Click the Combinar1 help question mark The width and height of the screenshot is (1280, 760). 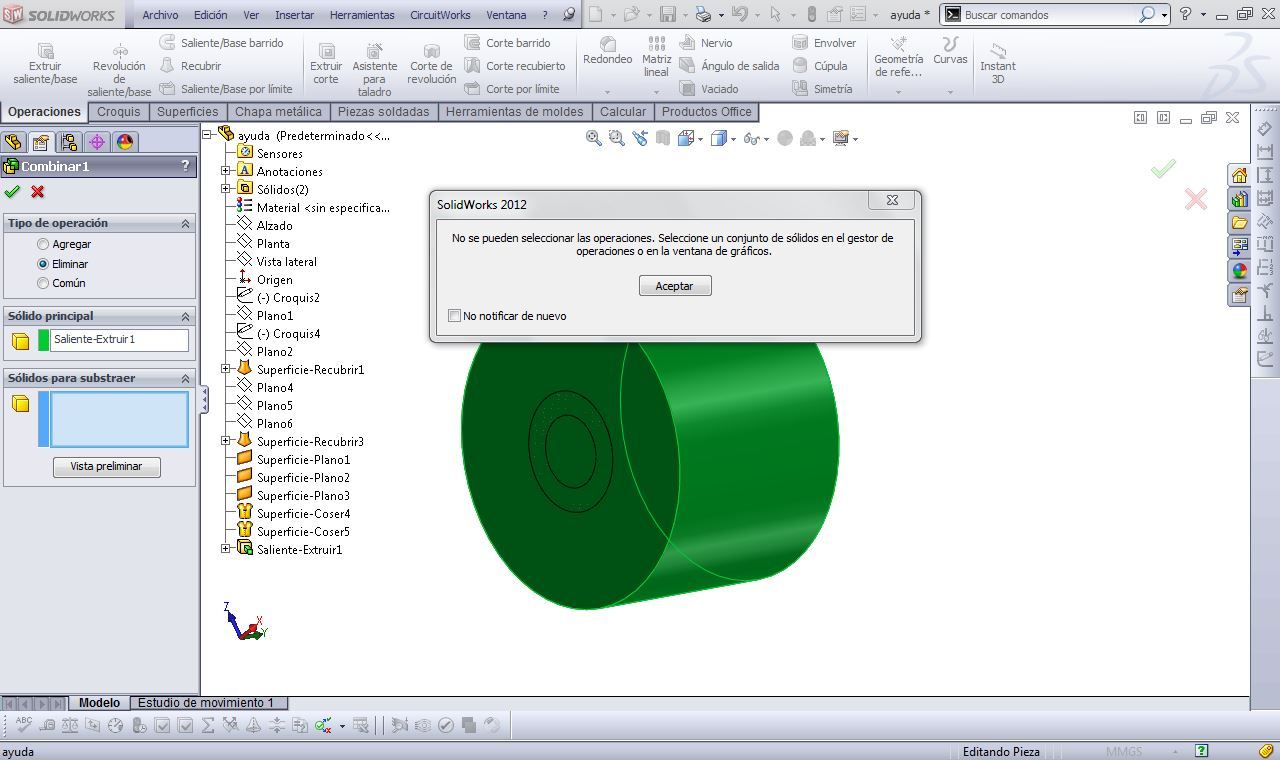coord(185,166)
